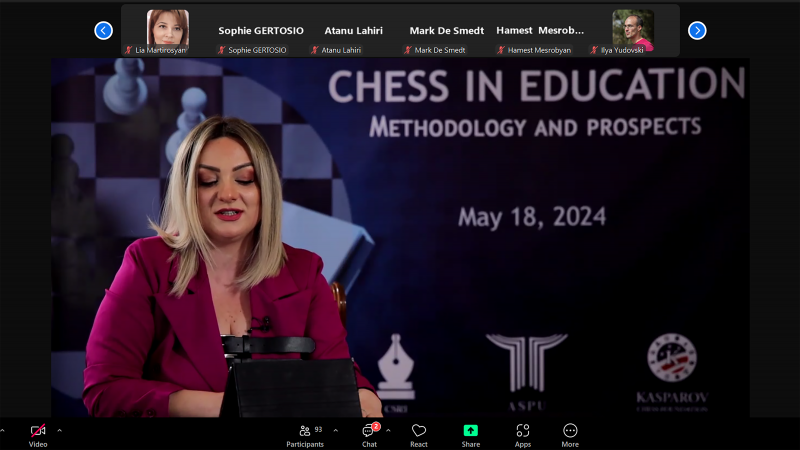Expand the caret next to Participants
The image size is (800, 450).
pos(335,431)
